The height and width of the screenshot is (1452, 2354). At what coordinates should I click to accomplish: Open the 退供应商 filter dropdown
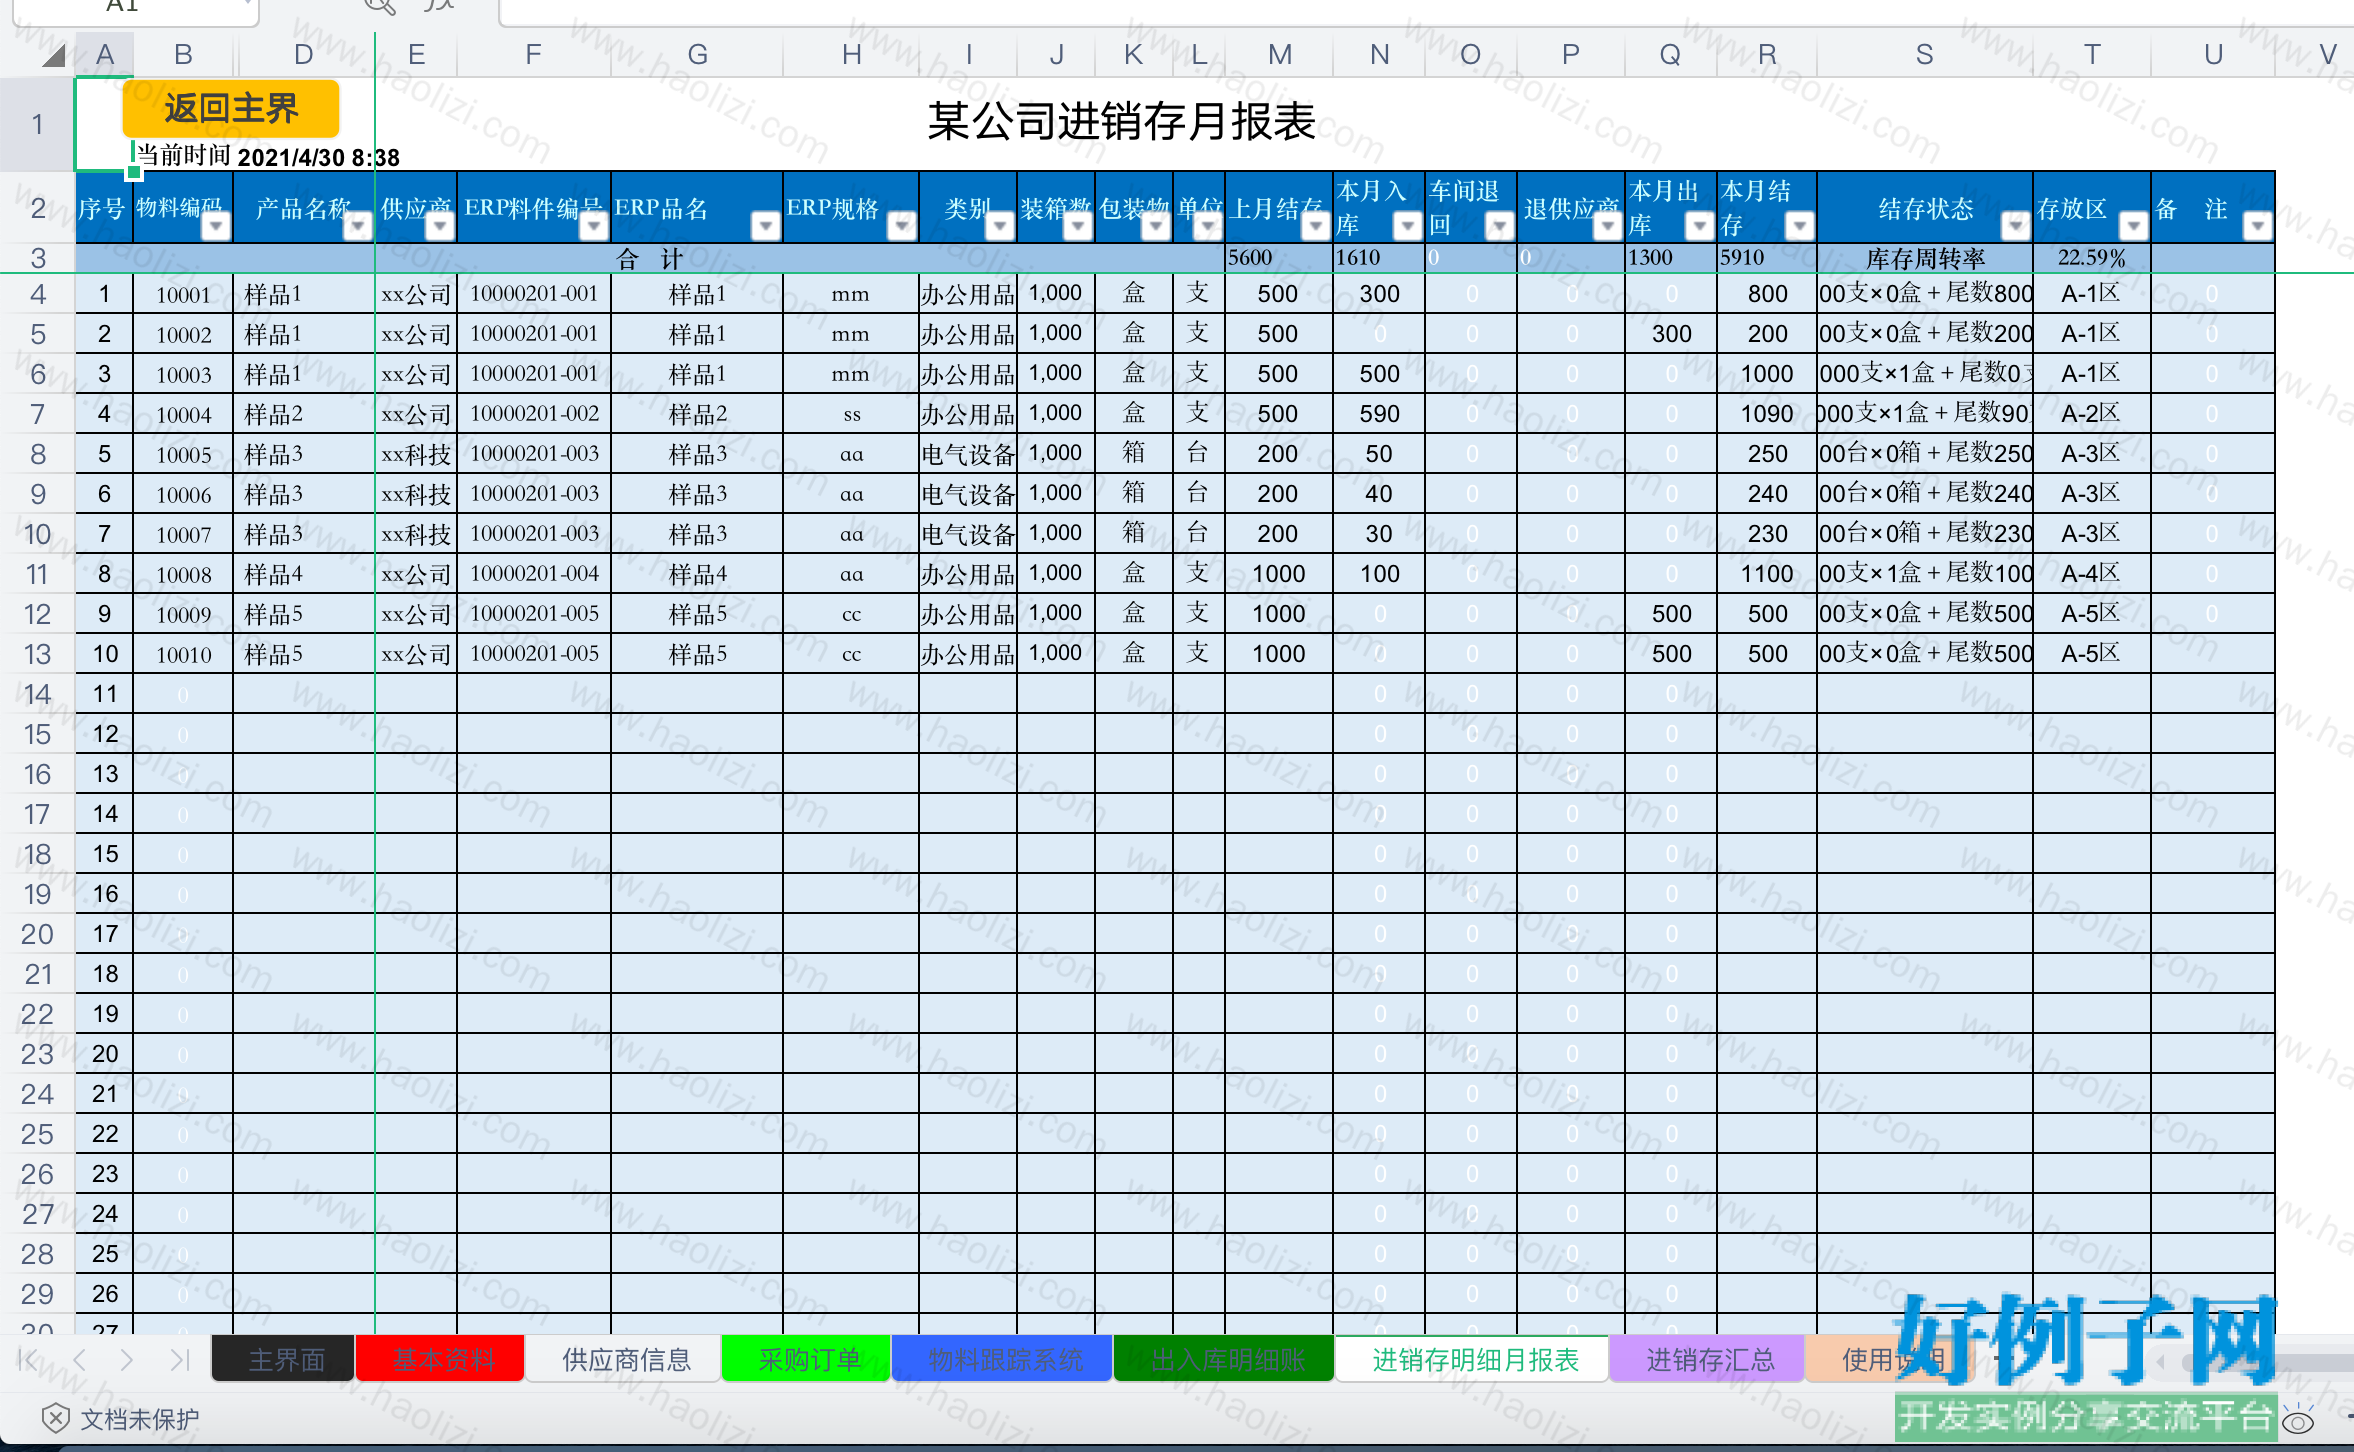(1607, 226)
